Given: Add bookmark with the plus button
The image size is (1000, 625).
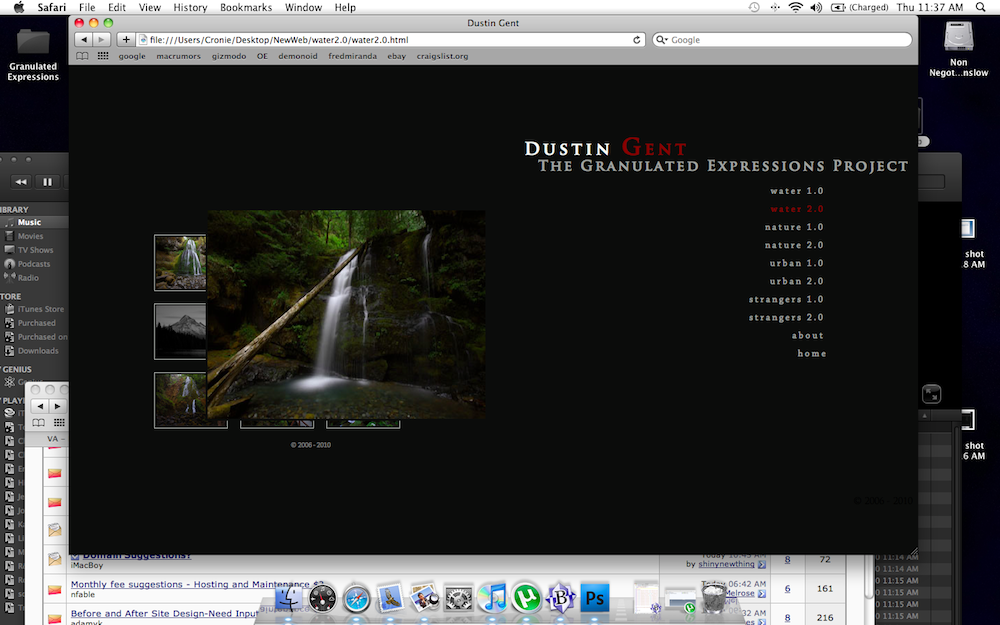Looking at the screenshot, I should tap(126, 40).
